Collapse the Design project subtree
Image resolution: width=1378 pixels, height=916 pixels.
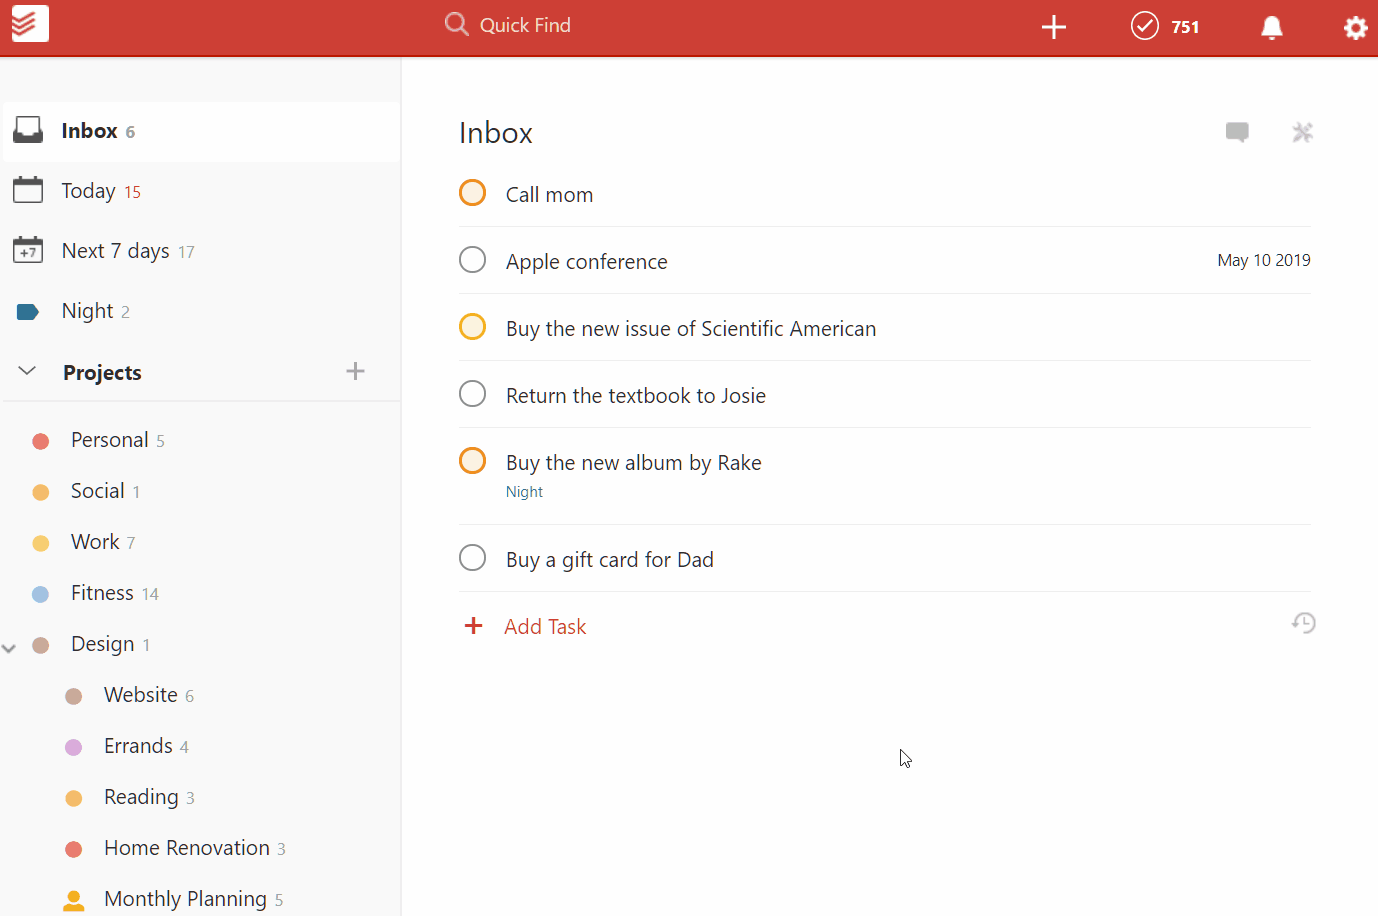point(8,647)
